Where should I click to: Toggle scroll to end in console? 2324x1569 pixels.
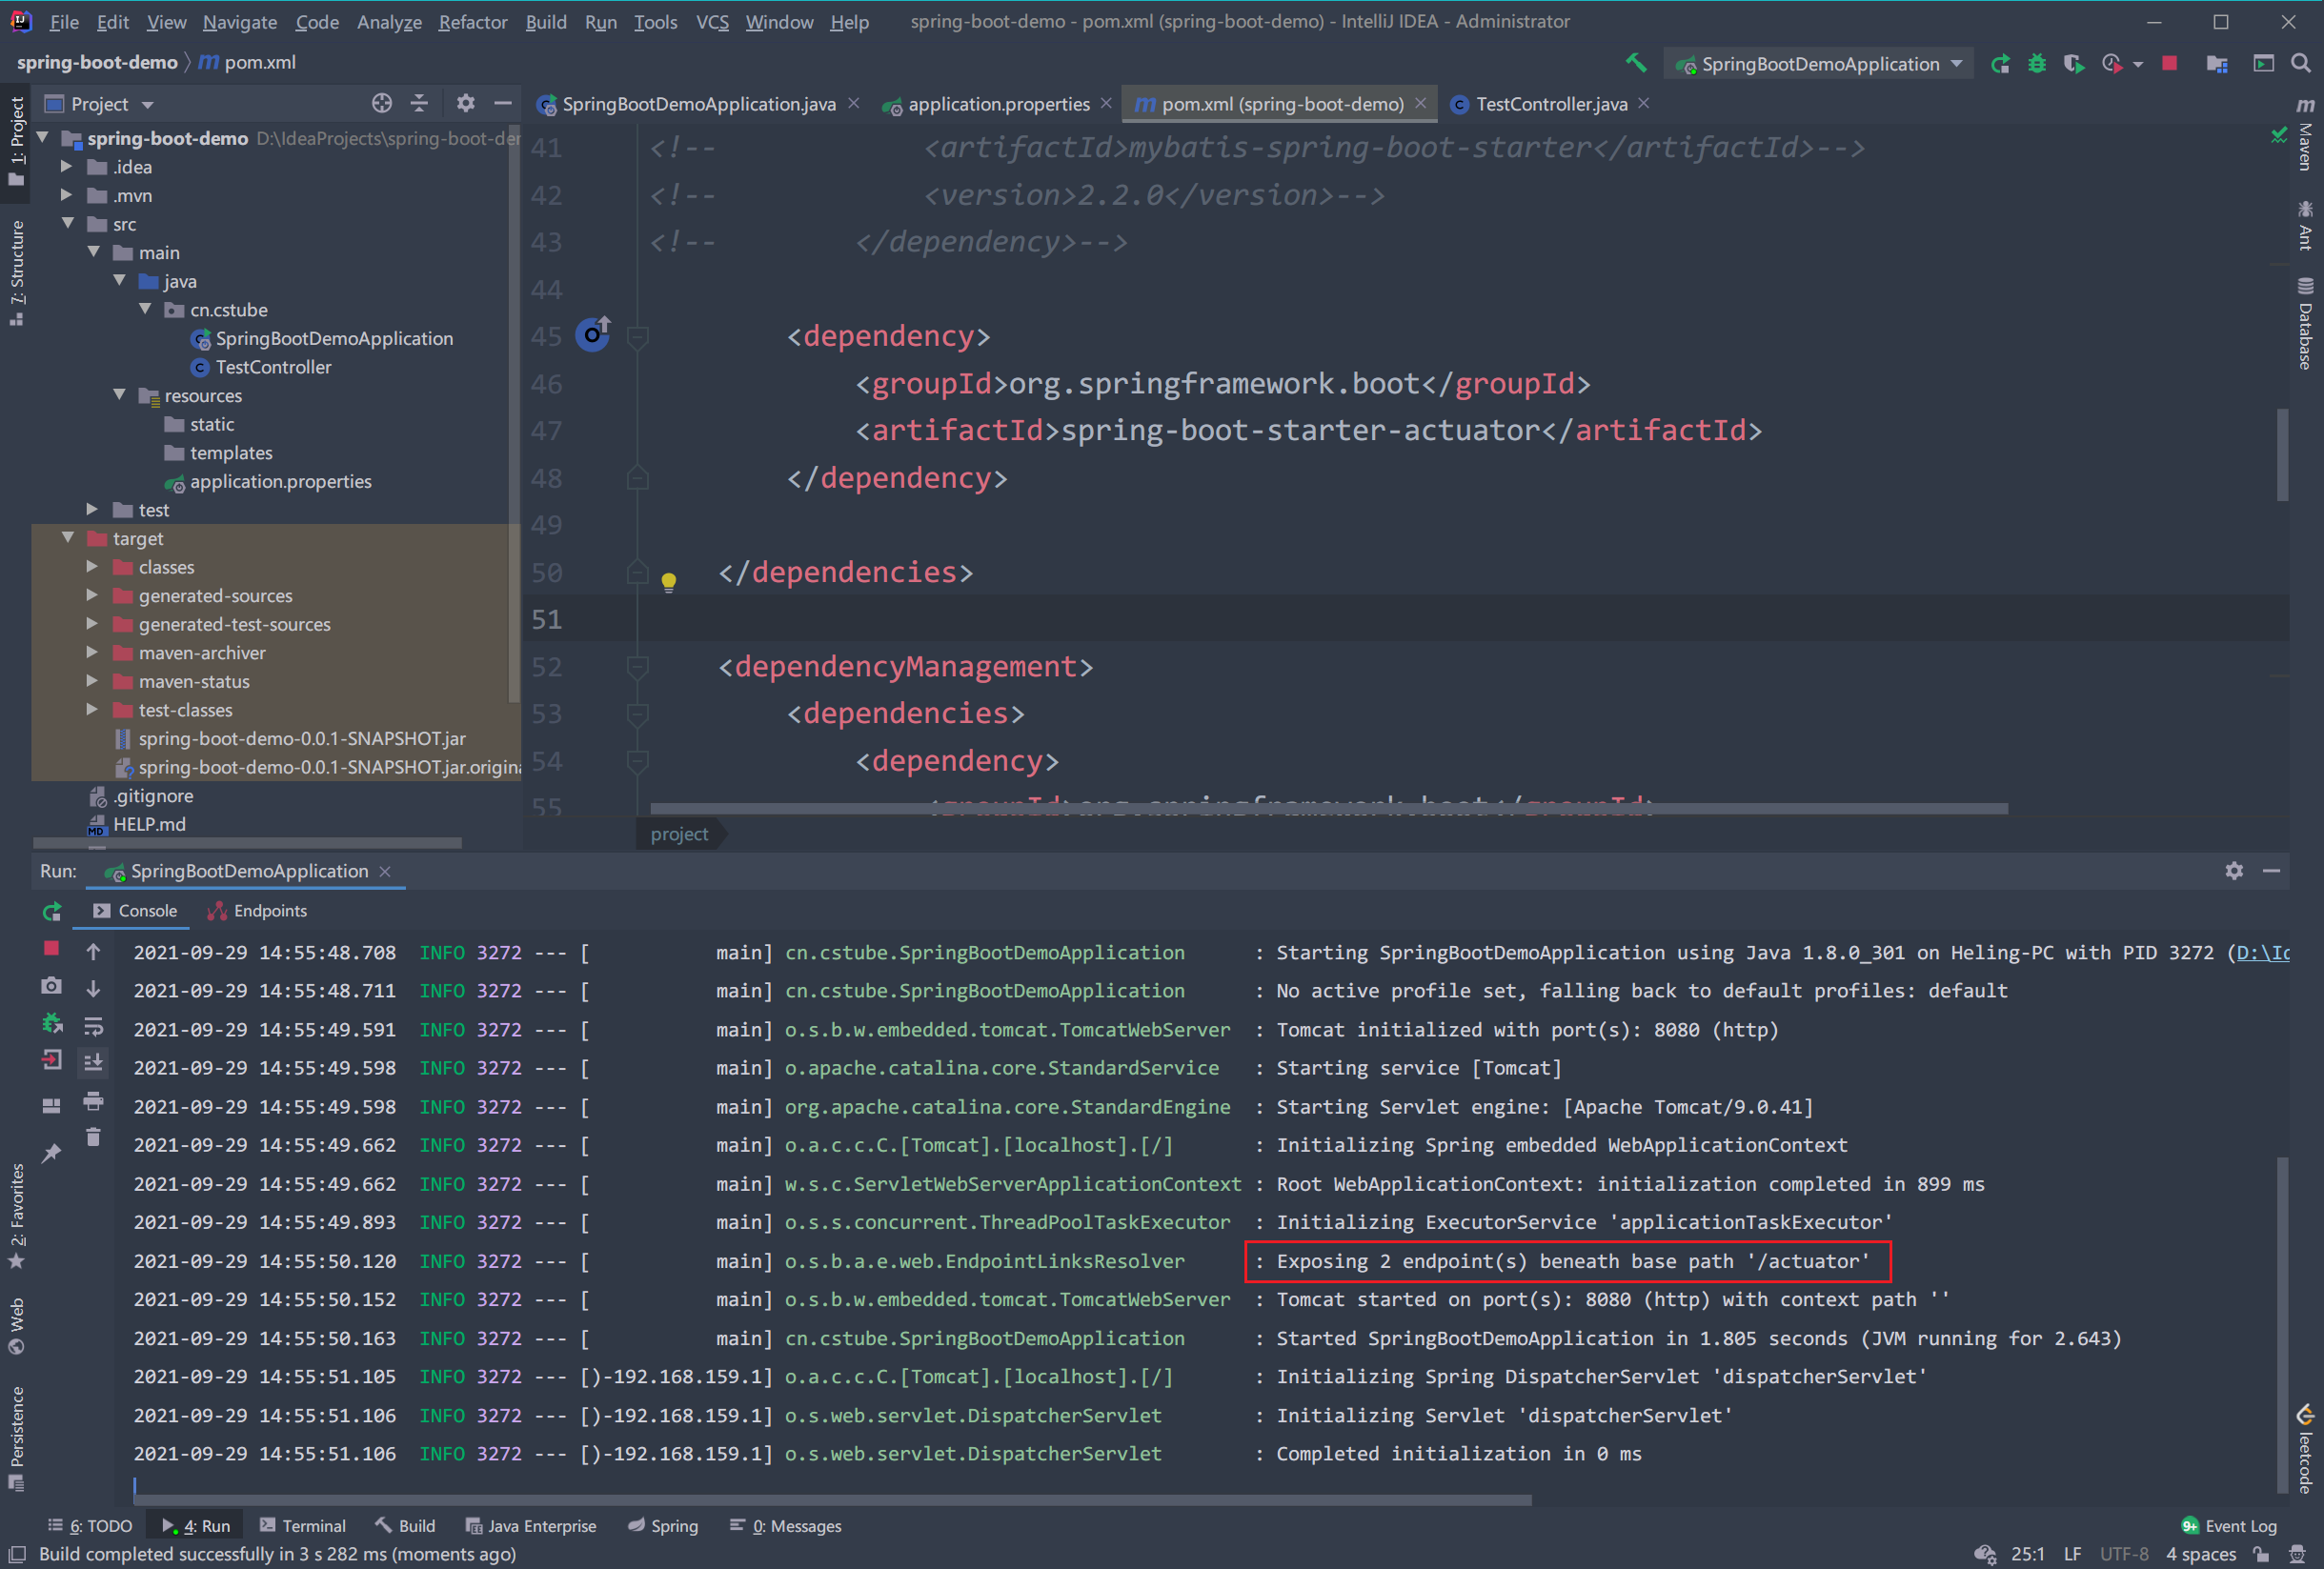point(93,1062)
